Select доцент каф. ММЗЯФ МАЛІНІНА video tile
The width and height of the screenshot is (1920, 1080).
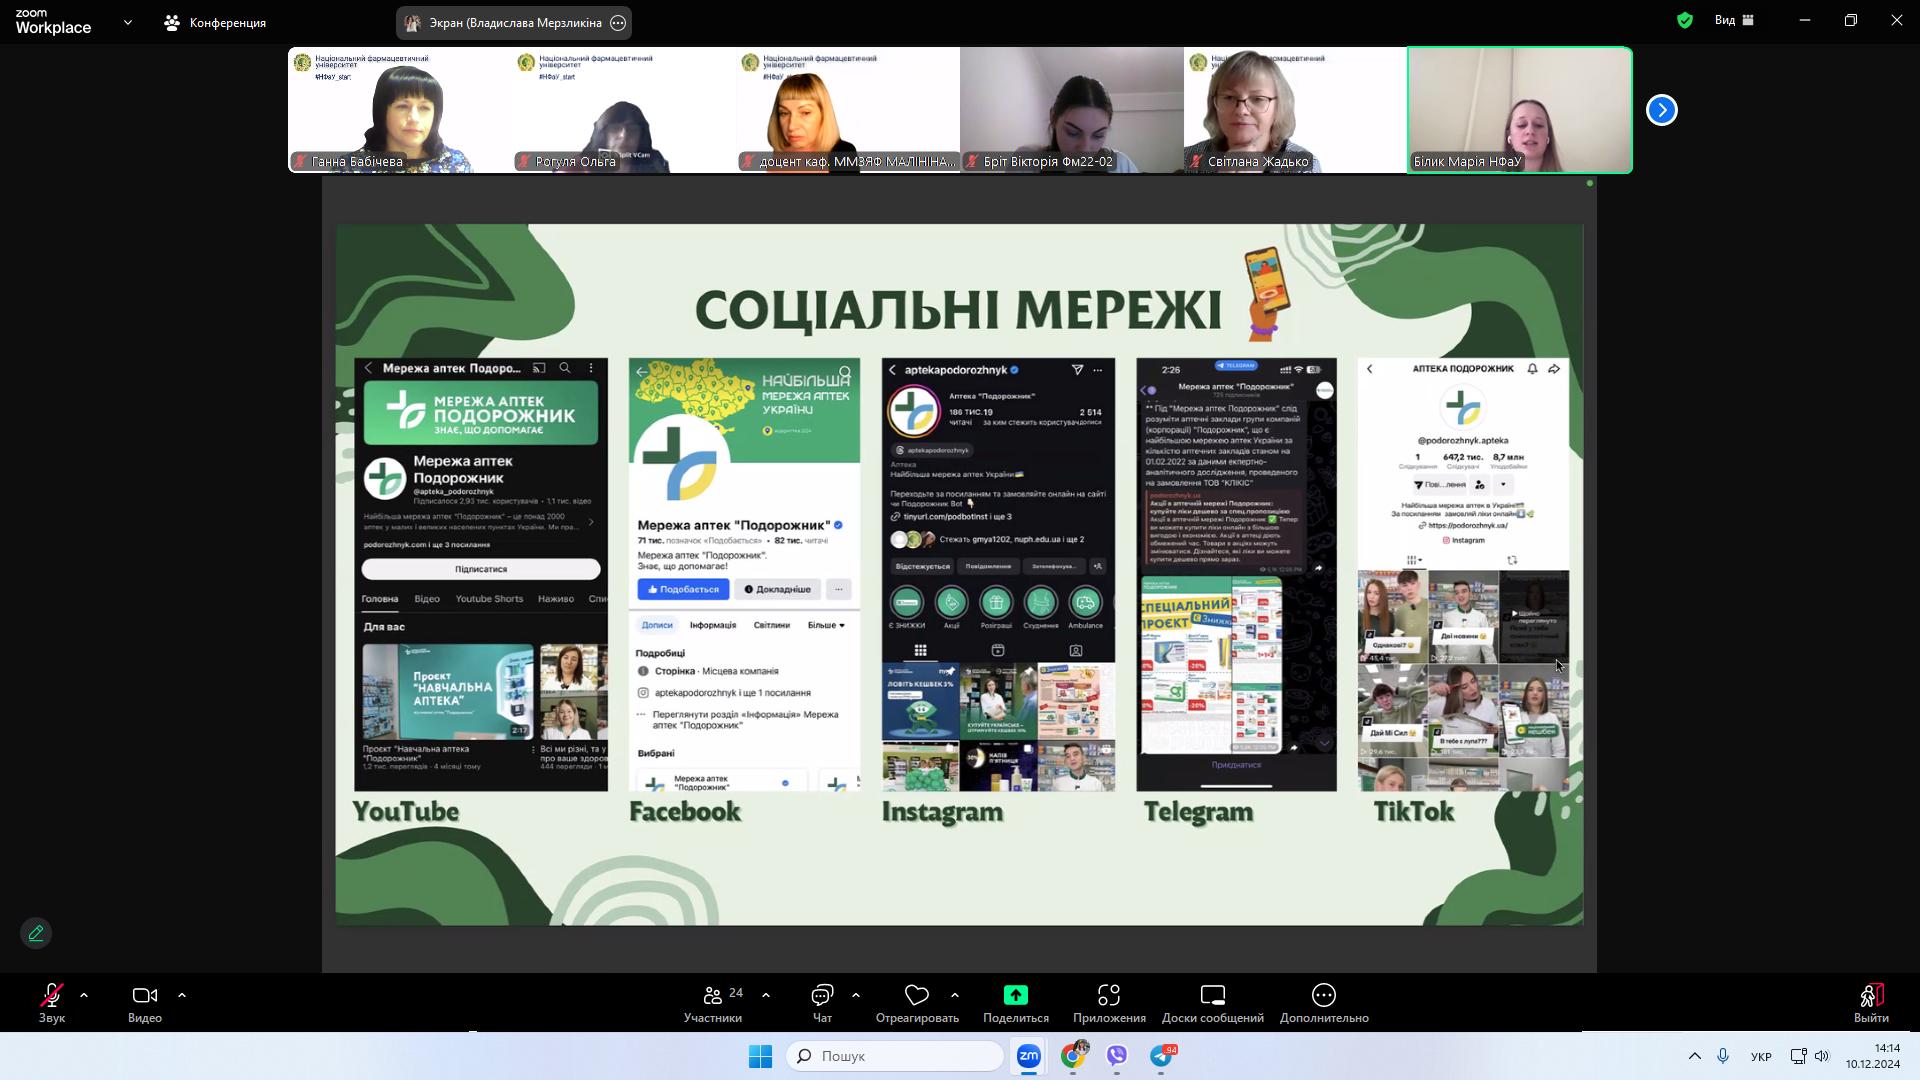tap(848, 110)
